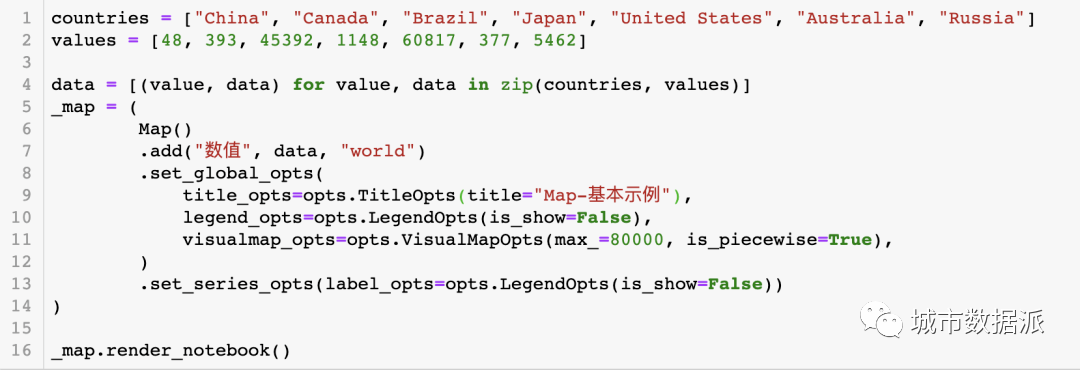
Task: Click False in legend_opts line
Action: pyautogui.click(x=604, y=218)
